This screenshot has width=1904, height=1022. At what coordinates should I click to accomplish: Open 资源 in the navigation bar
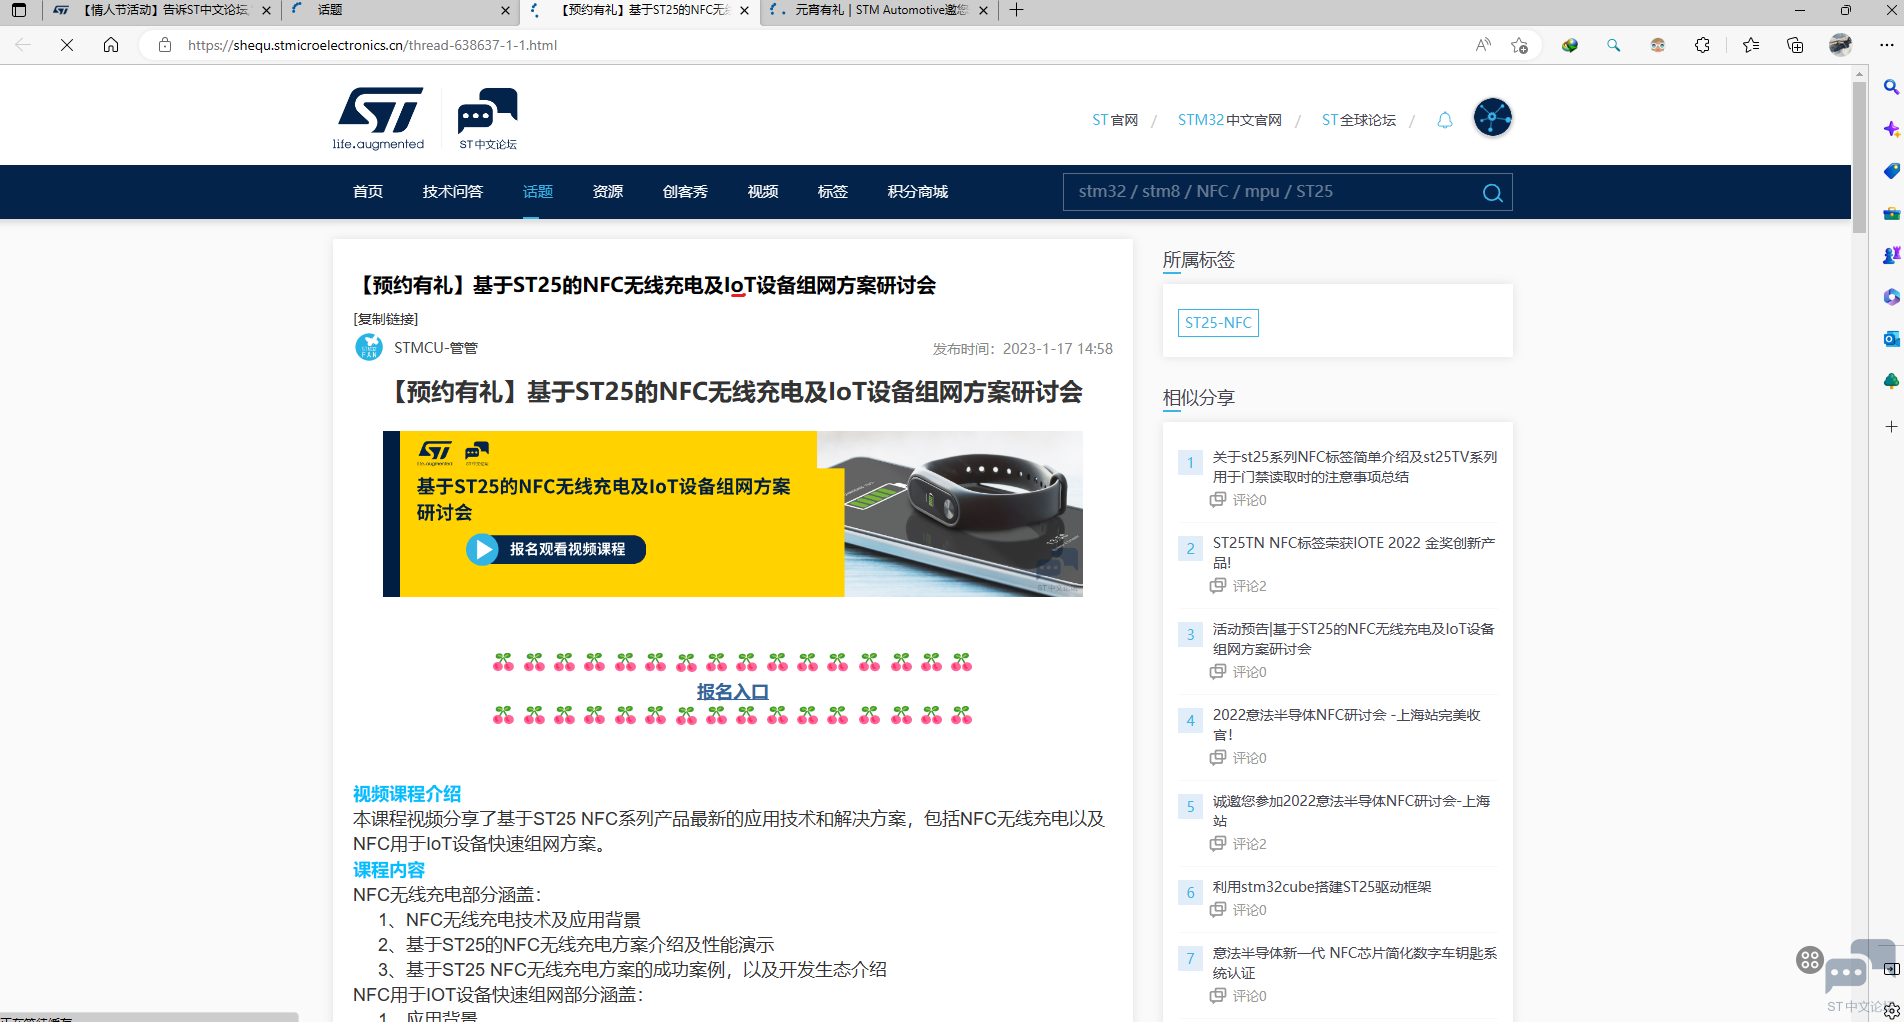608,192
